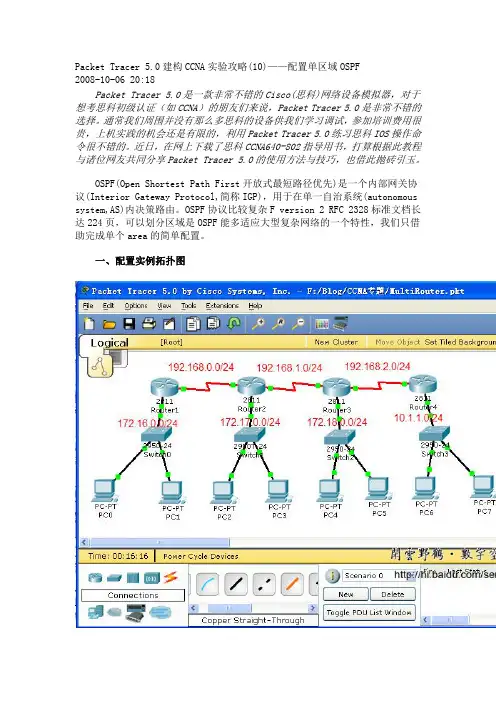Choose the Copper Straight-Through black cable
Screen dimensions: 496x702
(x=235, y=584)
